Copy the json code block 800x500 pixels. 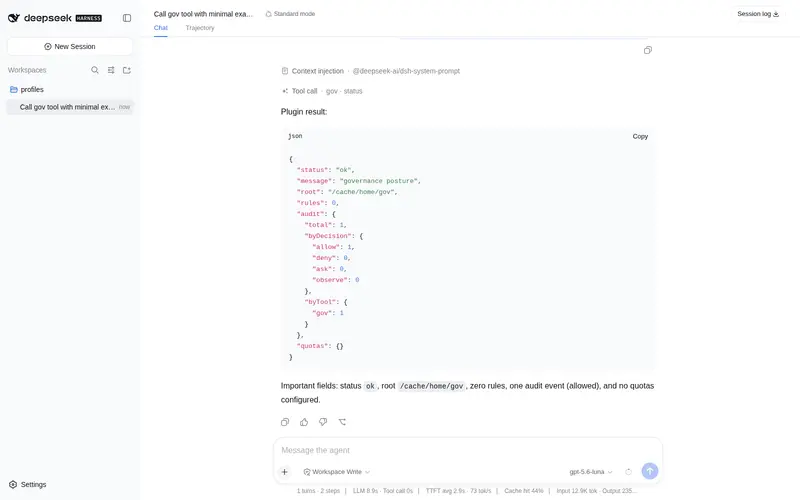click(x=640, y=136)
